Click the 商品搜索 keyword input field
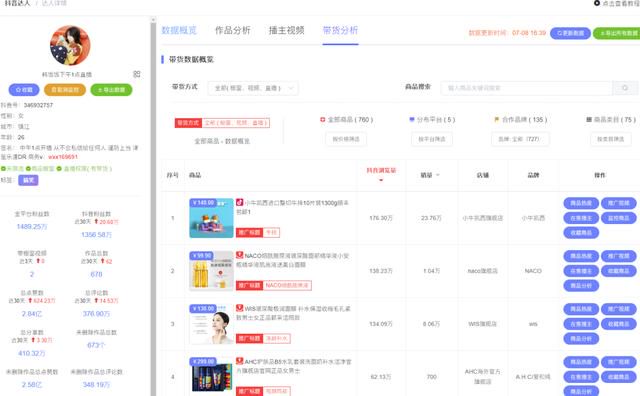Viewport: 640px width, 396px height. (527, 88)
